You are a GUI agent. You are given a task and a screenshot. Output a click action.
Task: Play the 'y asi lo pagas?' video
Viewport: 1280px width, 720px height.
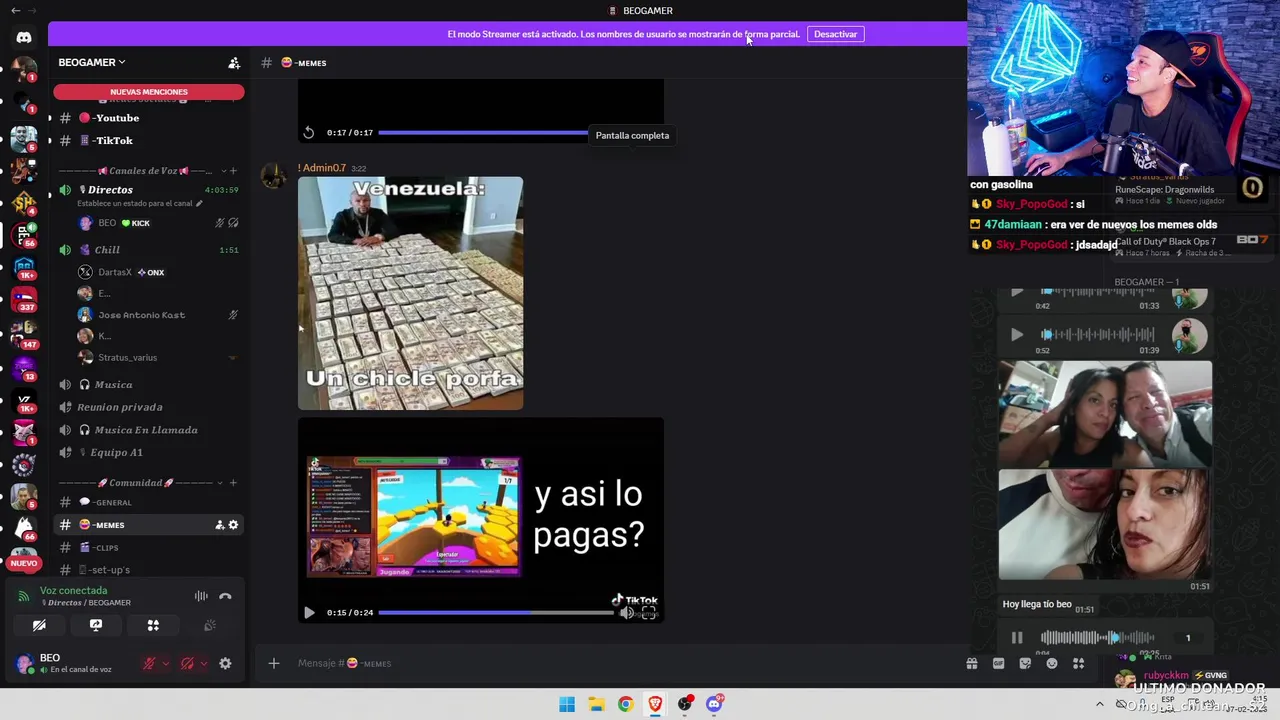tap(309, 612)
